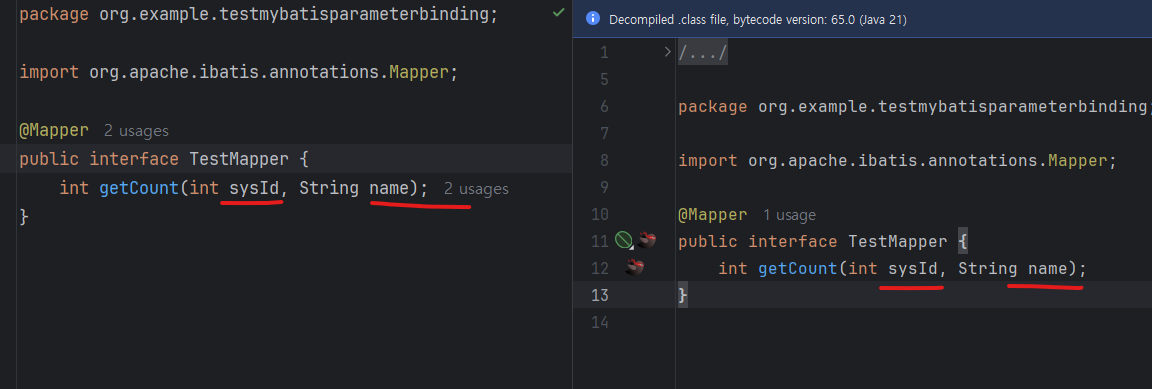
Task: Click the Mapper import class name in left editor
Action: (x=418, y=73)
